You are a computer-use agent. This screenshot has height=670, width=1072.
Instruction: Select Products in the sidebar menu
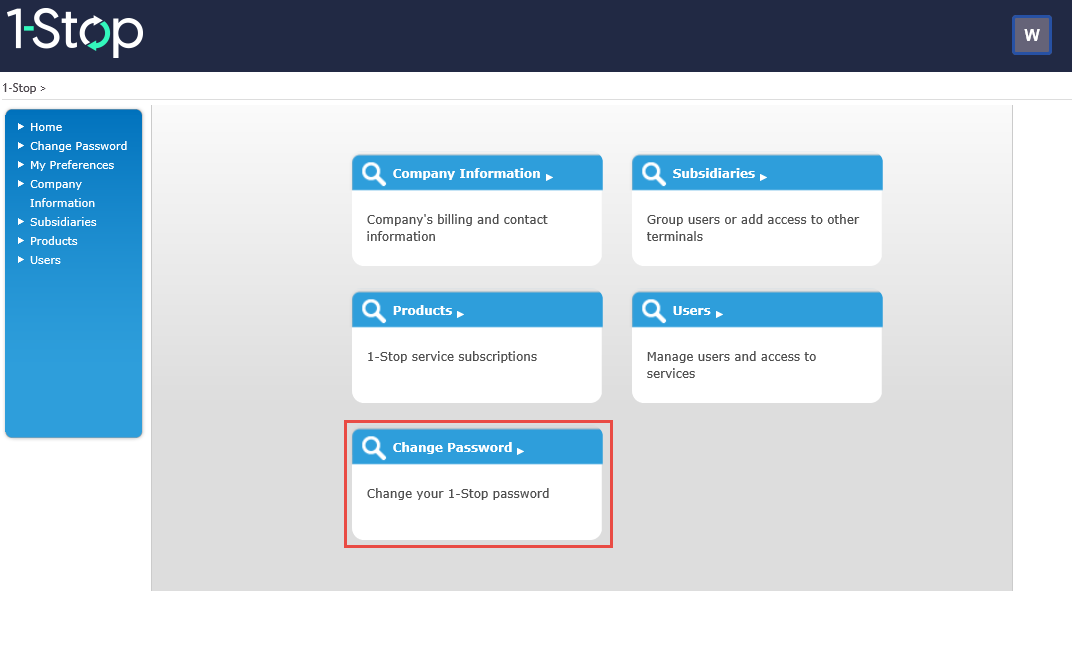[x=53, y=241]
